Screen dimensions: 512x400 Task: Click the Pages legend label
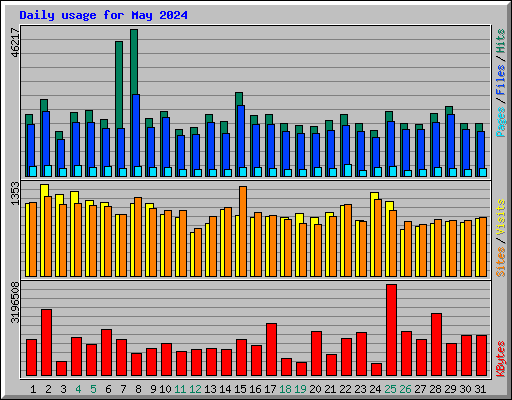point(500,122)
